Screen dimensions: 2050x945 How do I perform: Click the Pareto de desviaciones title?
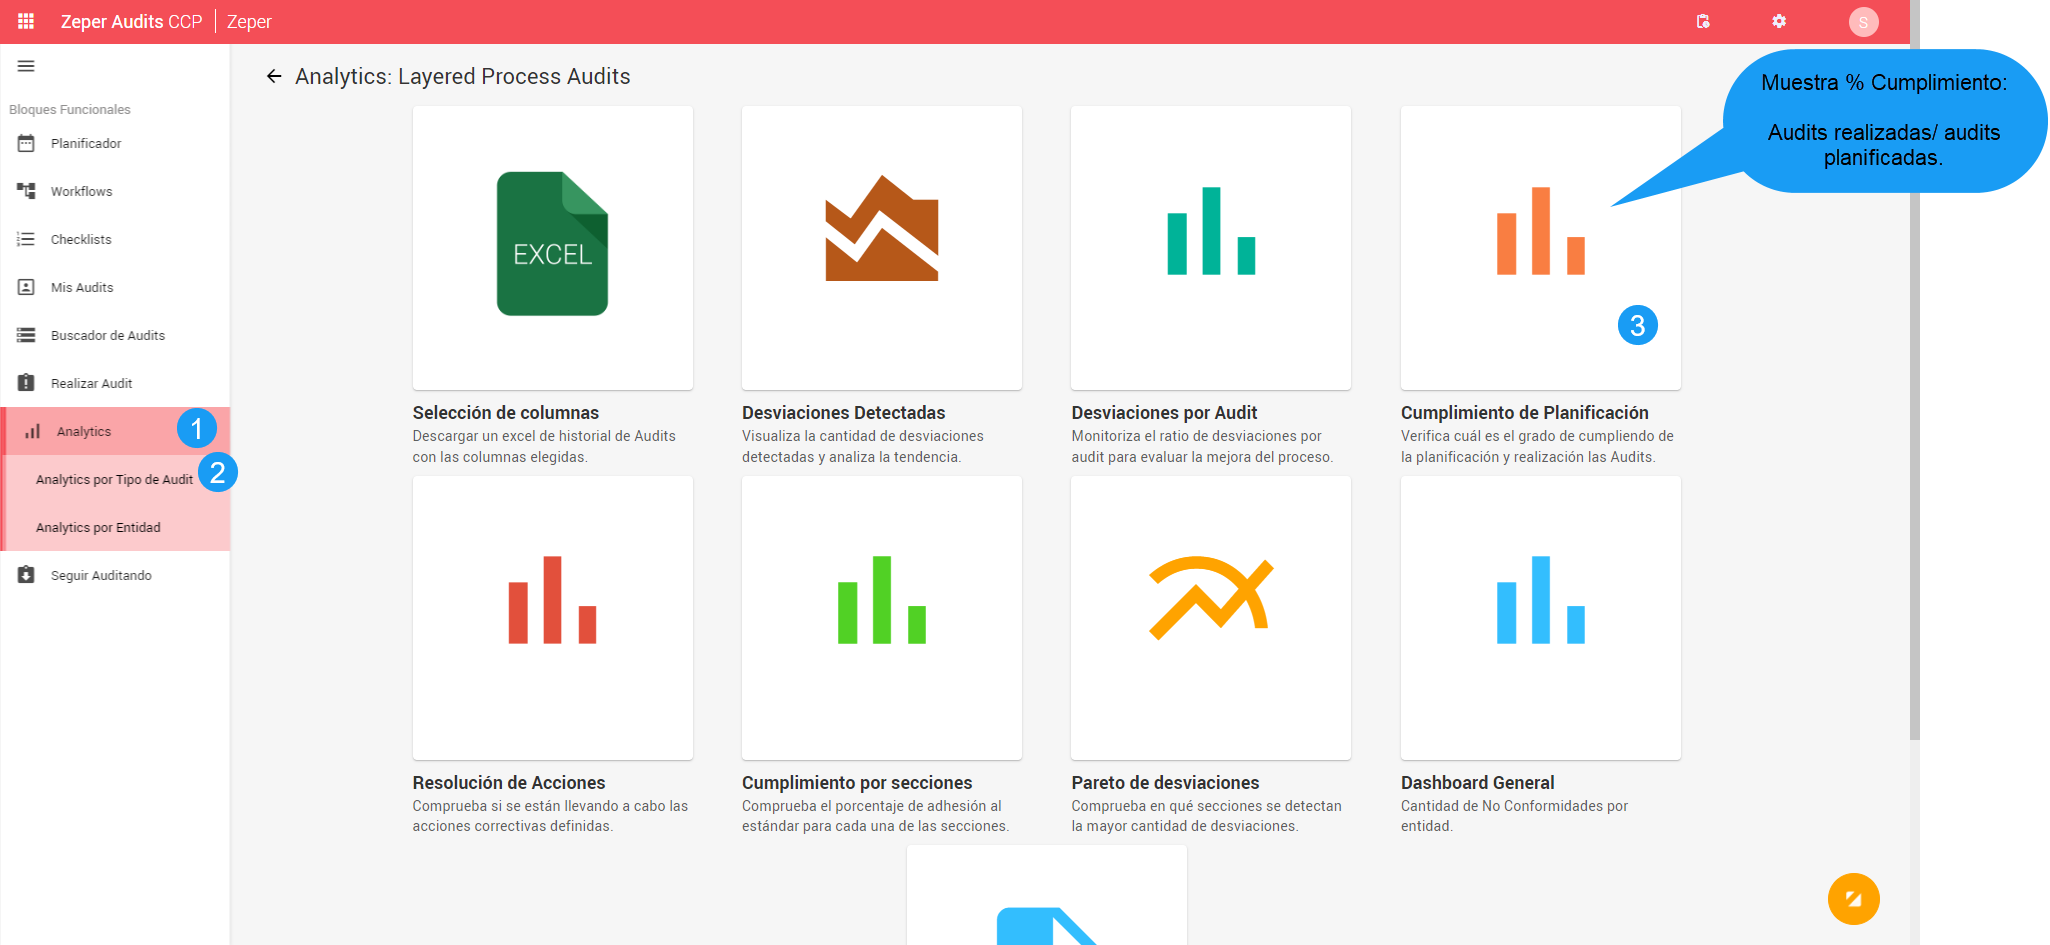tap(1165, 782)
